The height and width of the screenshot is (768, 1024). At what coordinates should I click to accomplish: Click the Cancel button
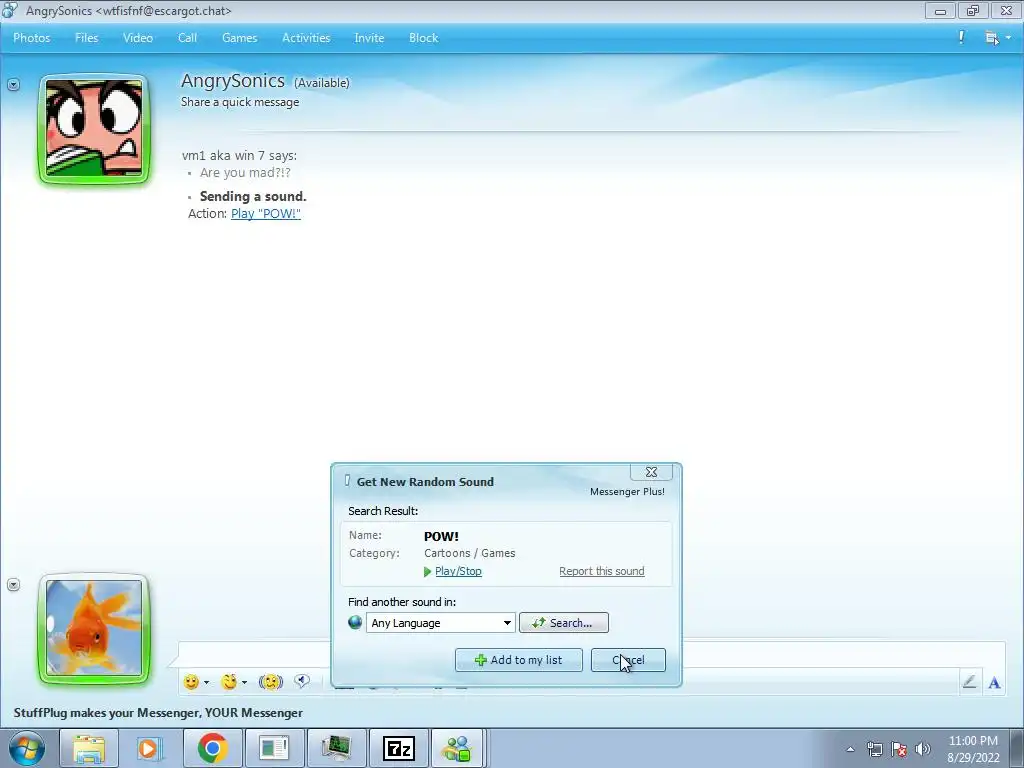[628, 660]
